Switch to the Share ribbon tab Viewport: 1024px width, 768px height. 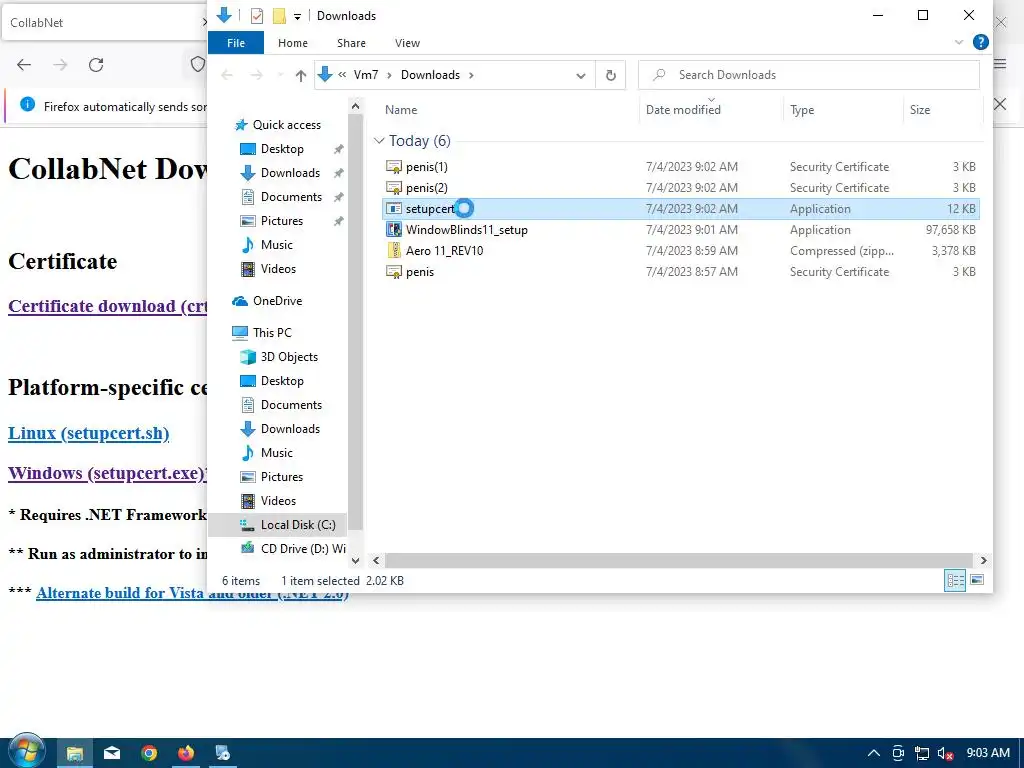point(351,43)
